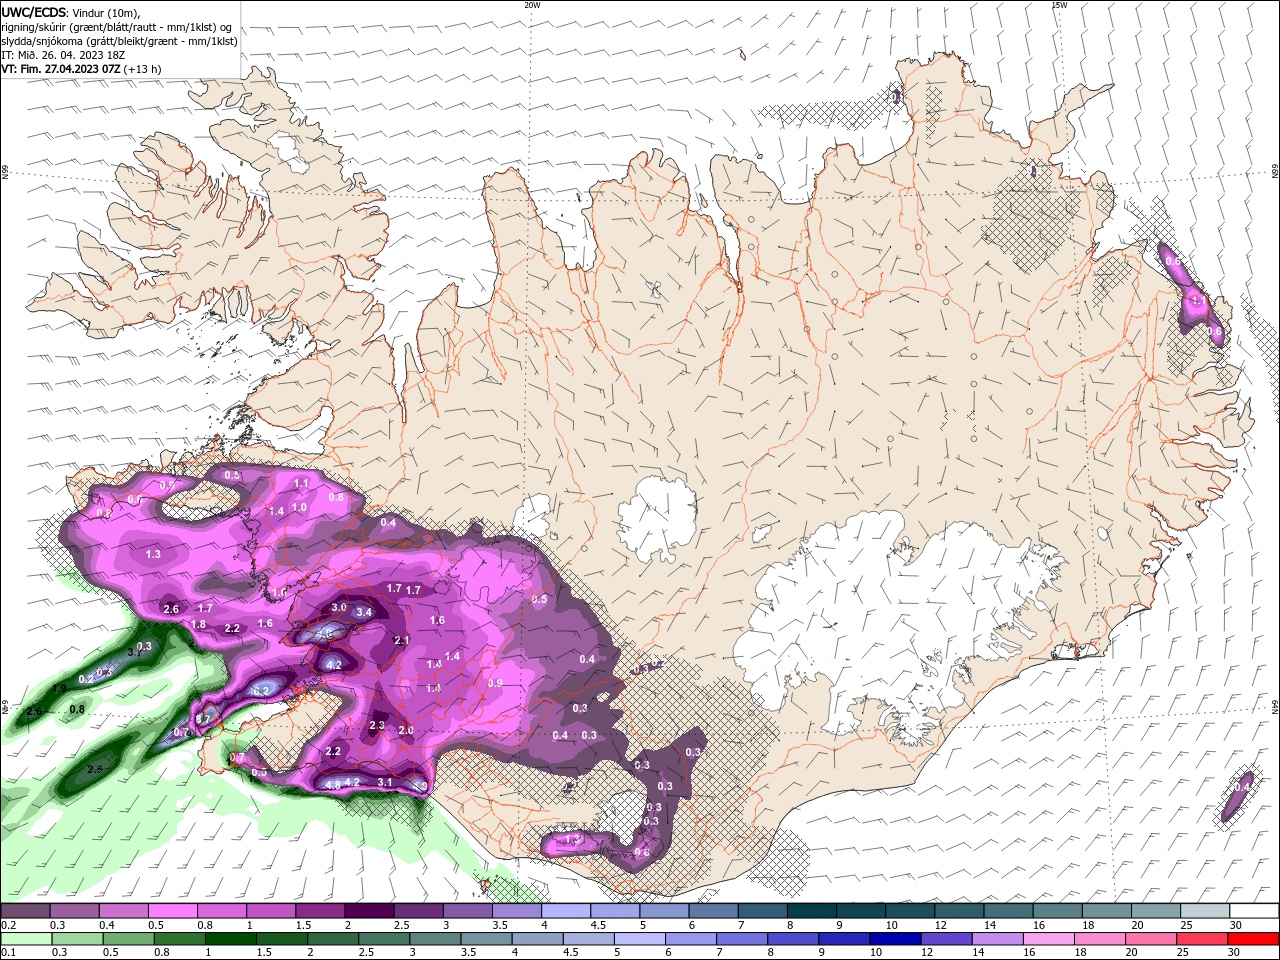Click the light pink swatch labeled 16 on lower scale
The image size is (1280, 960).
[1047, 939]
